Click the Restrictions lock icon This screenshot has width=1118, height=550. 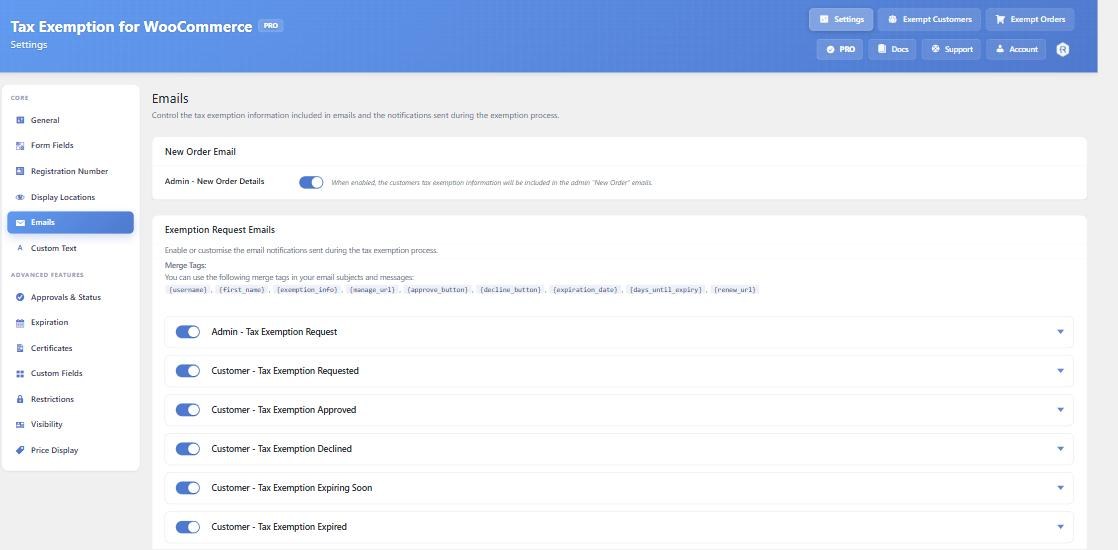(20, 399)
